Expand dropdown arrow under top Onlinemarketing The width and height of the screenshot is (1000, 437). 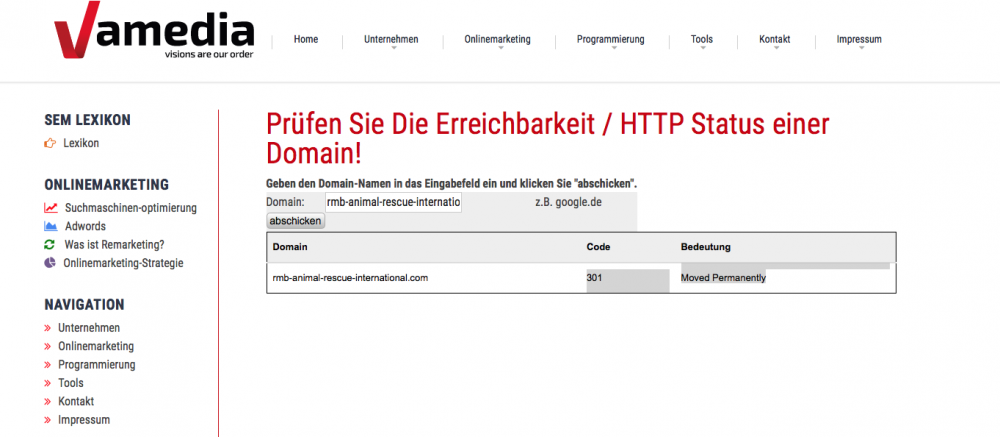tap(501, 48)
